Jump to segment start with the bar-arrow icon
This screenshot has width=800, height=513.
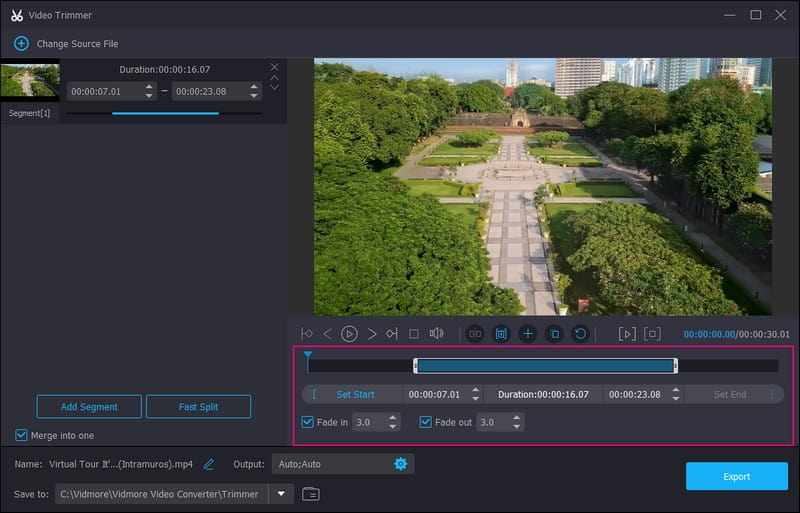tap(307, 334)
